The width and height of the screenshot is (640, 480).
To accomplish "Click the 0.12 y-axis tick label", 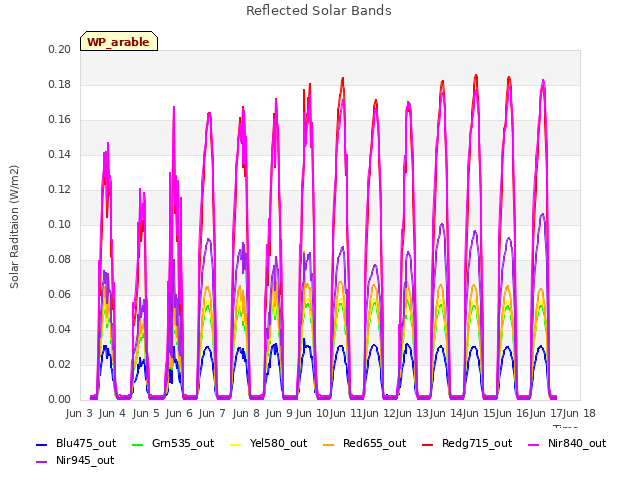I will click(x=60, y=190).
